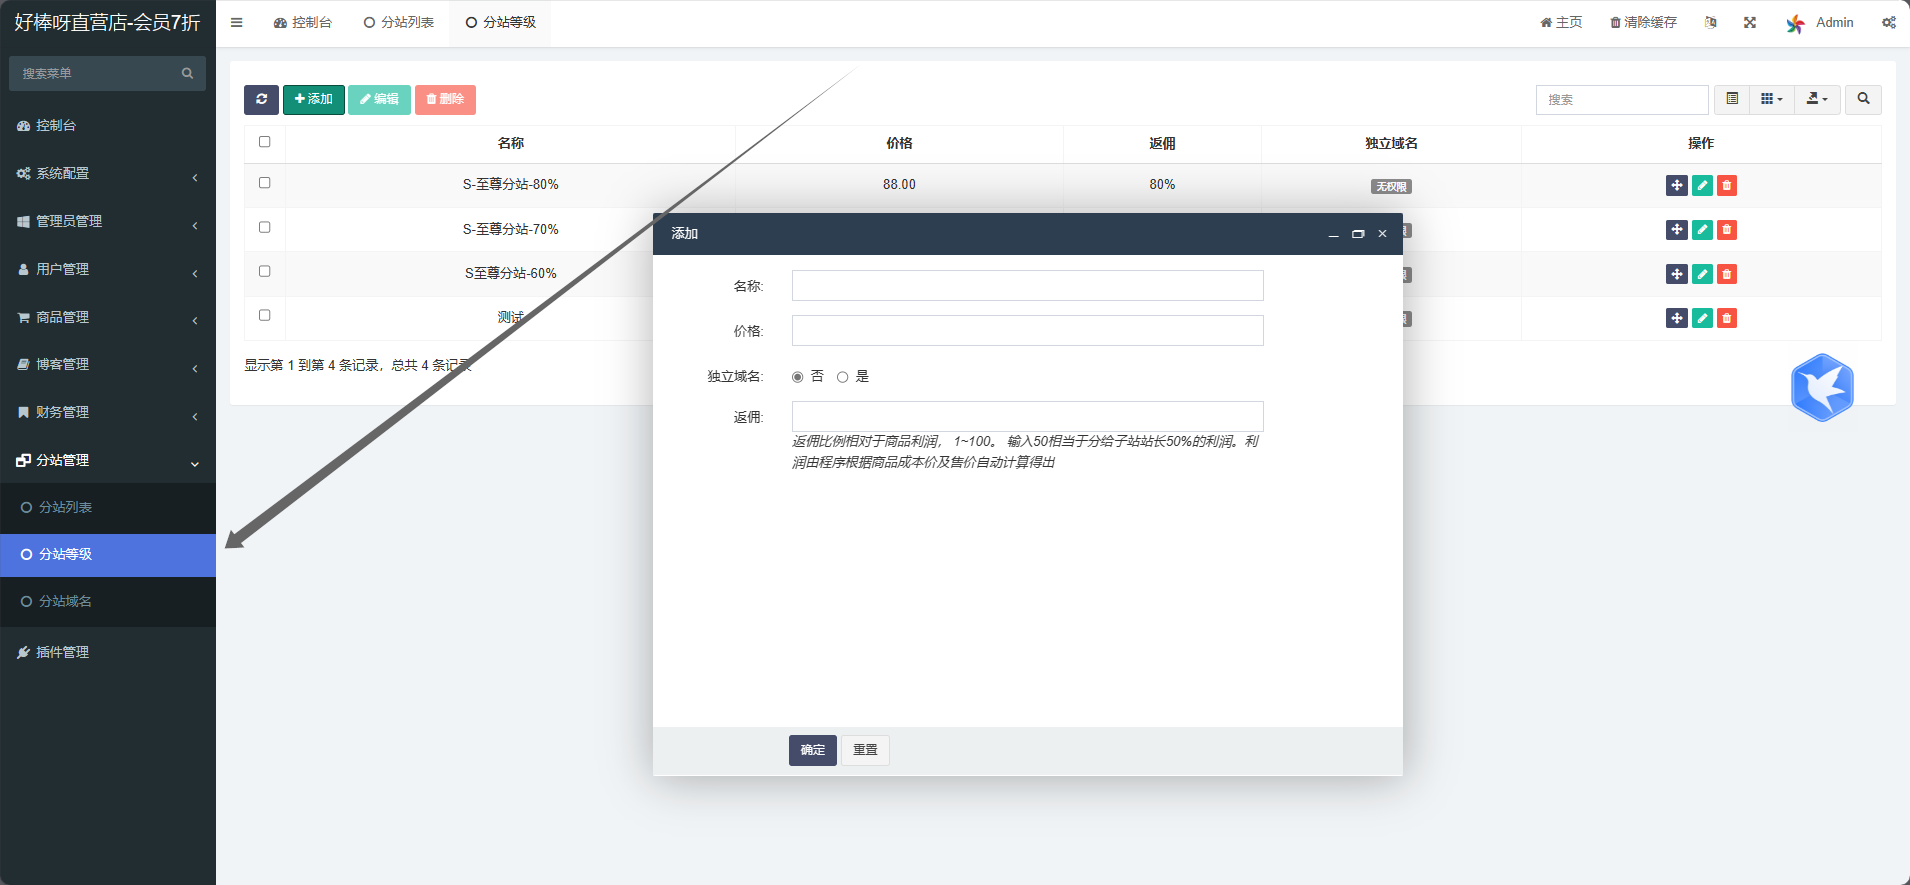Open the export dropdown in table toolbar

pos(1817,99)
